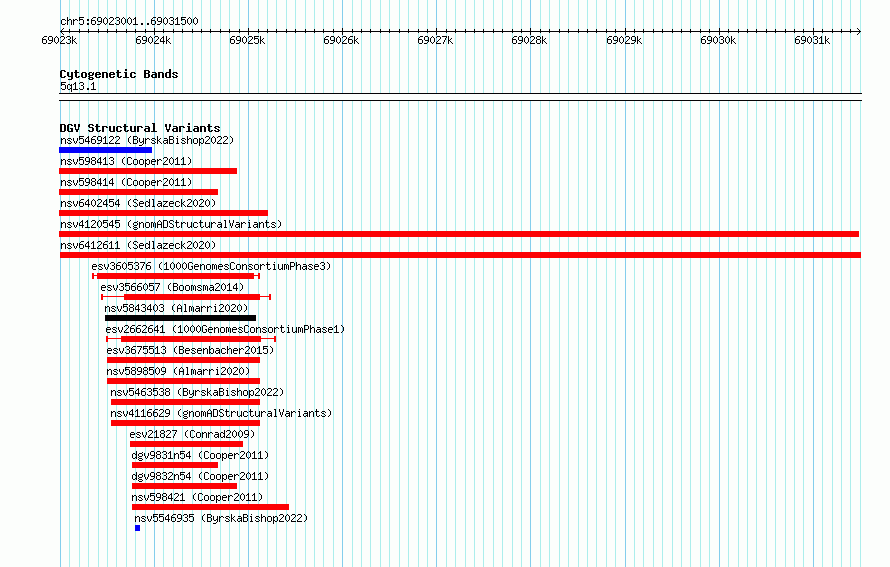Click the esv2662641 red variant bar

191,339
